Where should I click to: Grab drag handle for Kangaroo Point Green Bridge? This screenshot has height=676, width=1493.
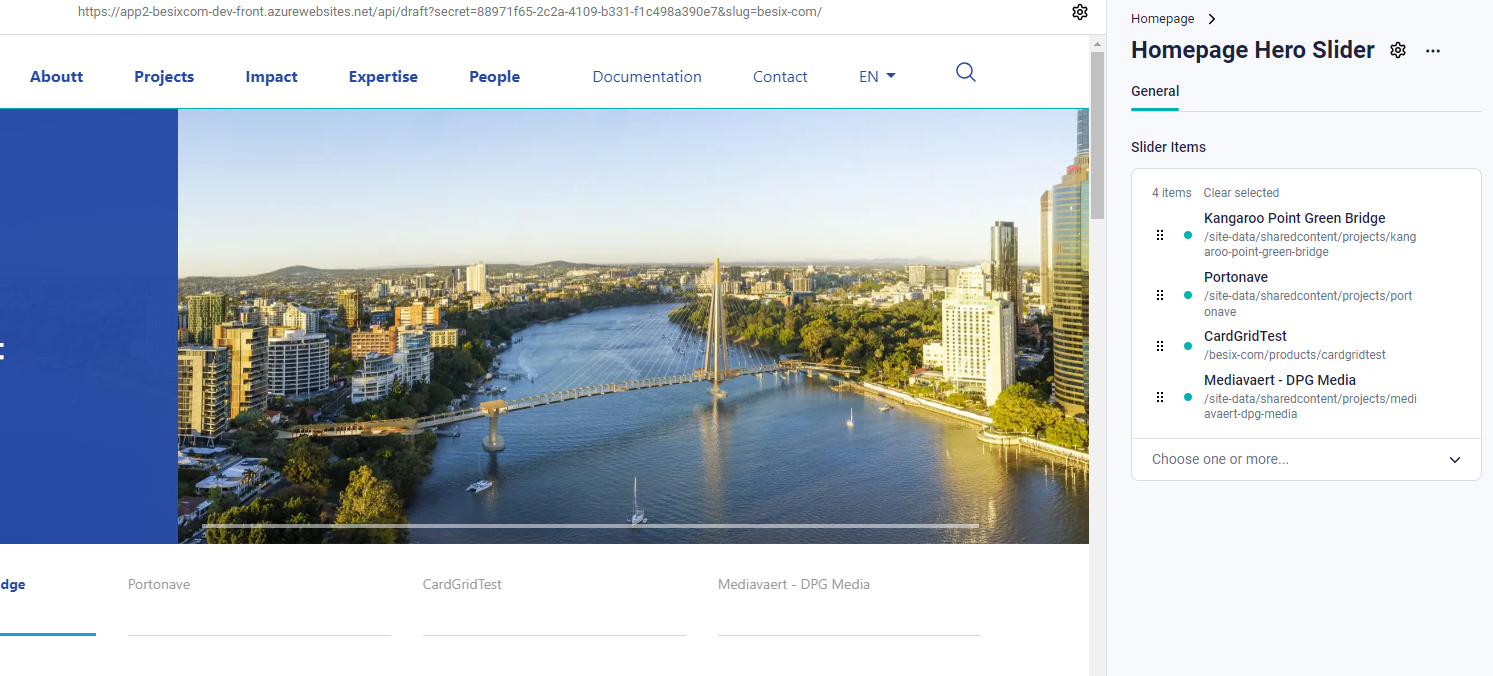[x=1160, y=235]
